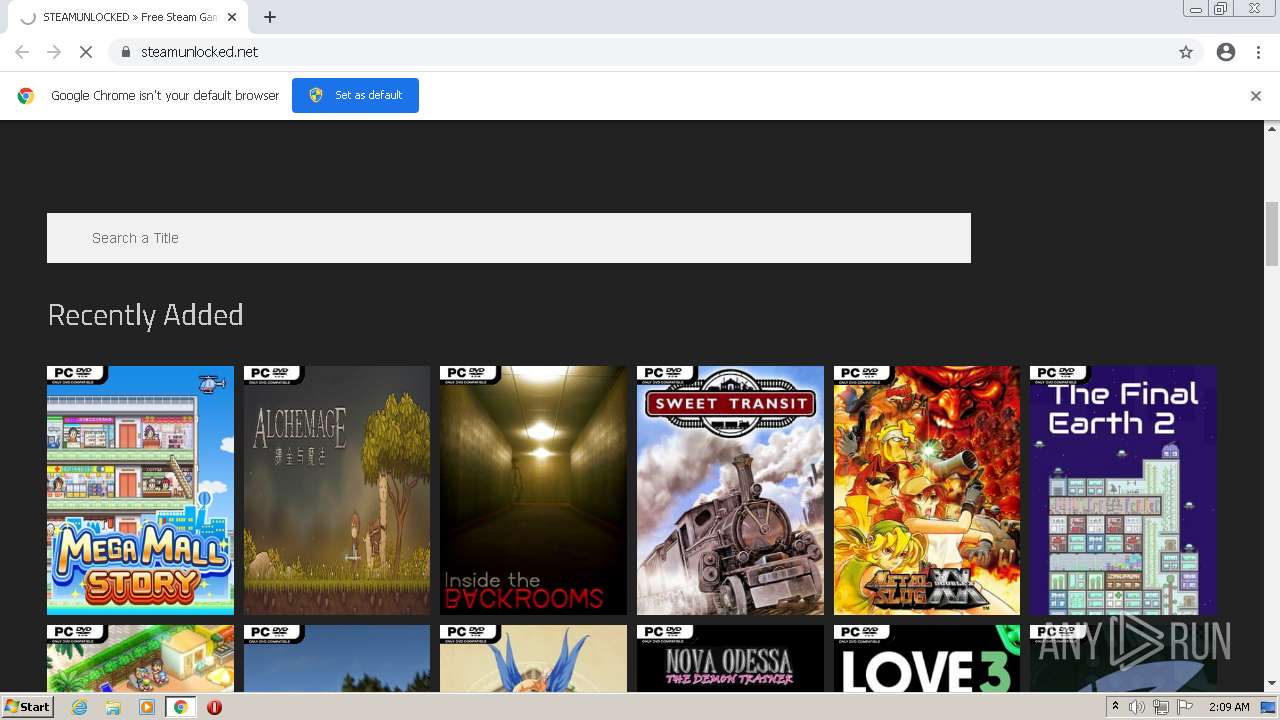This screenshot has width=1280, height=720.
Task: Go back to previous page
Action: point(22,52)
